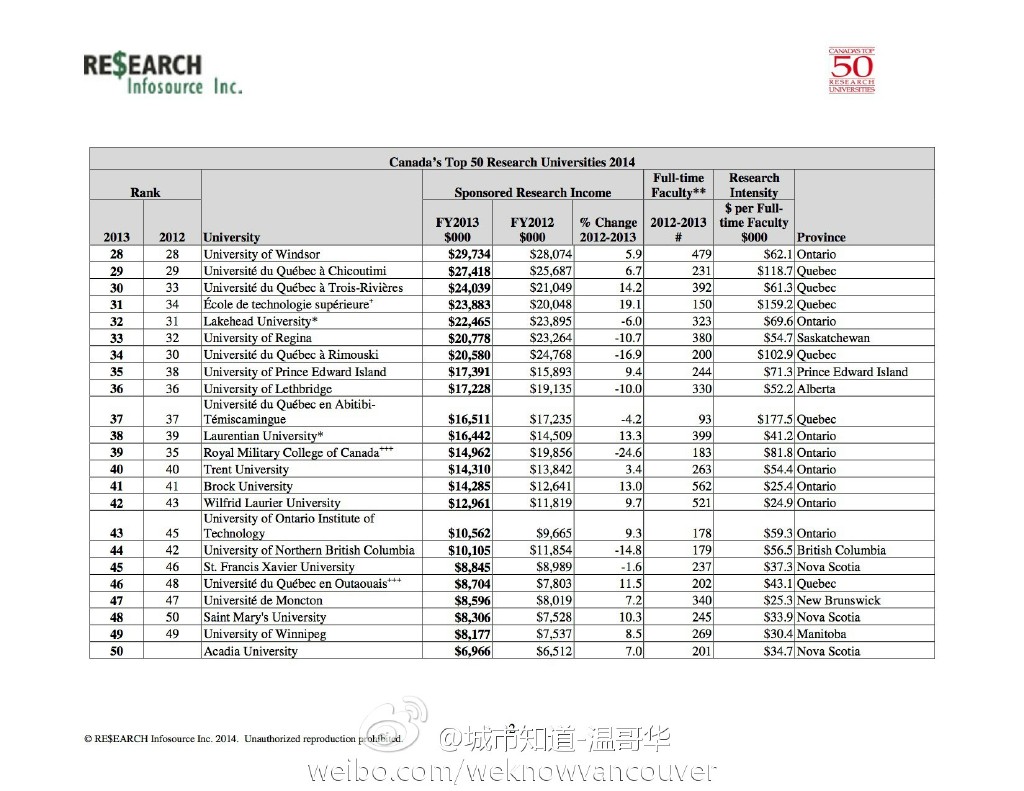Click St. Francis Xavier University

point(279,567)
